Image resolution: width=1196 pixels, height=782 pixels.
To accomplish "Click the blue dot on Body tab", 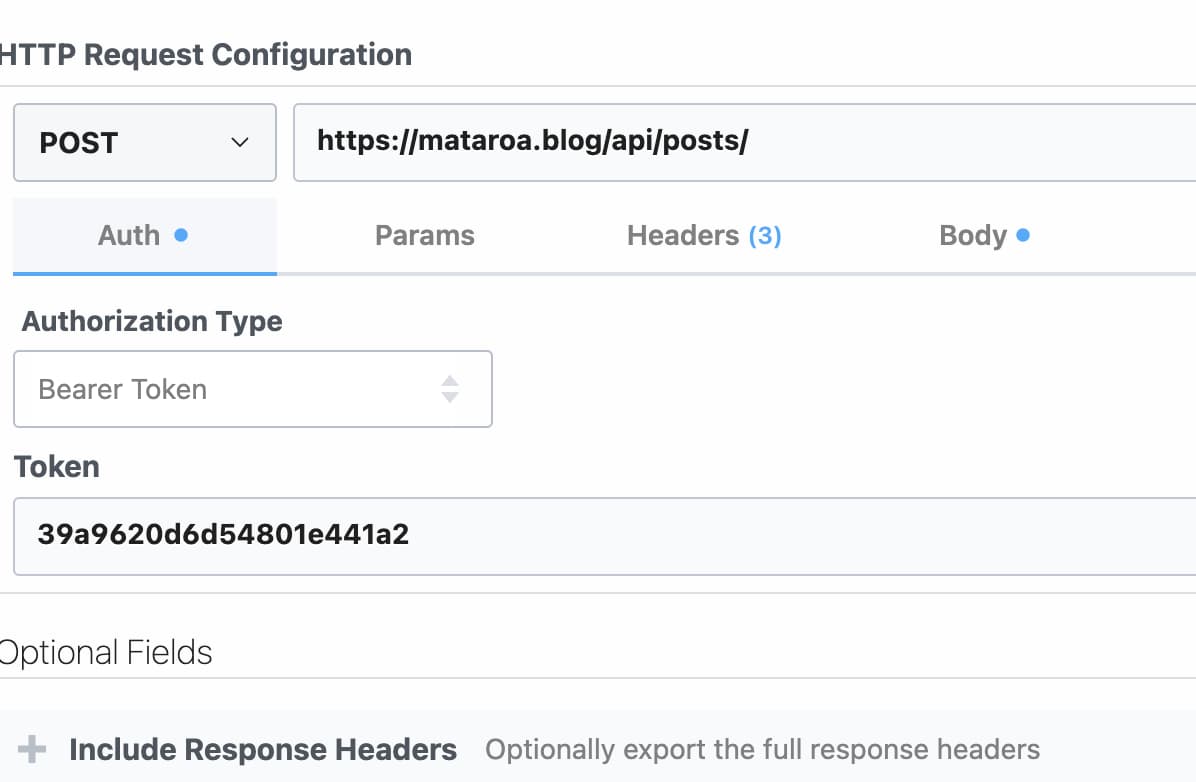I will (1023, 235).
